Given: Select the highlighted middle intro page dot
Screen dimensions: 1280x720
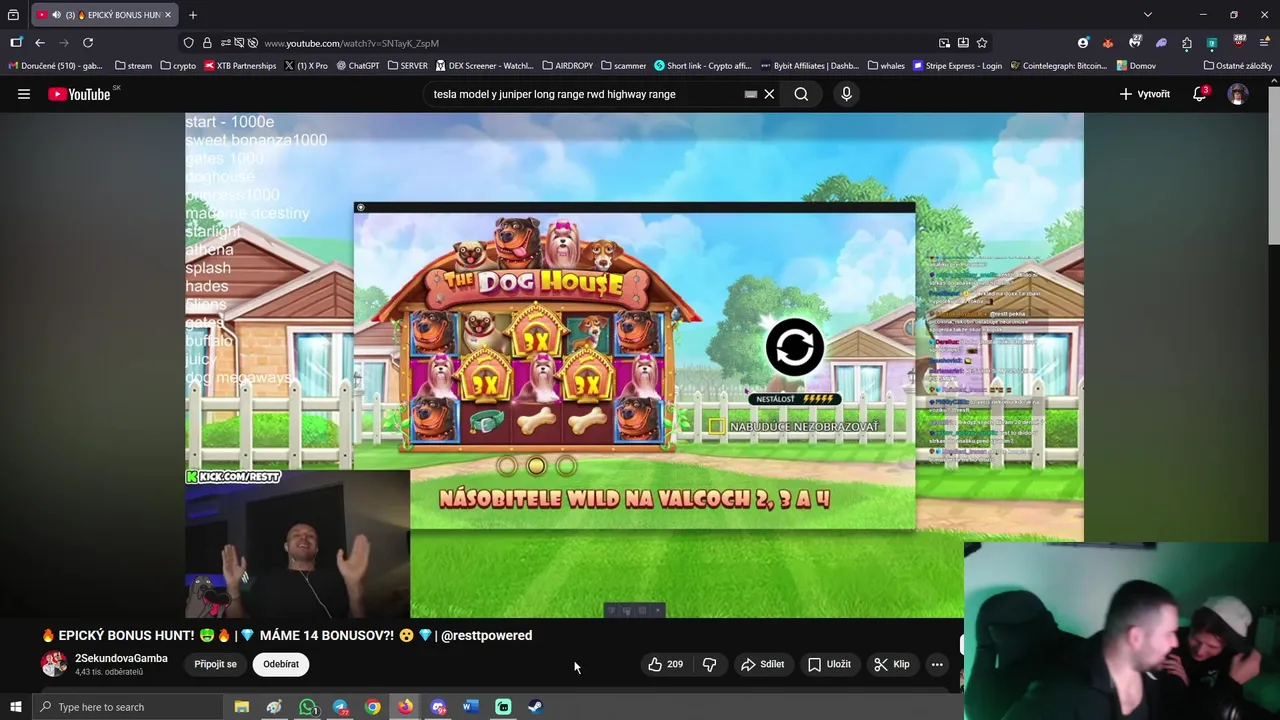Looking at the screenshot, I should pyautogui.click(x=536, y=466).
